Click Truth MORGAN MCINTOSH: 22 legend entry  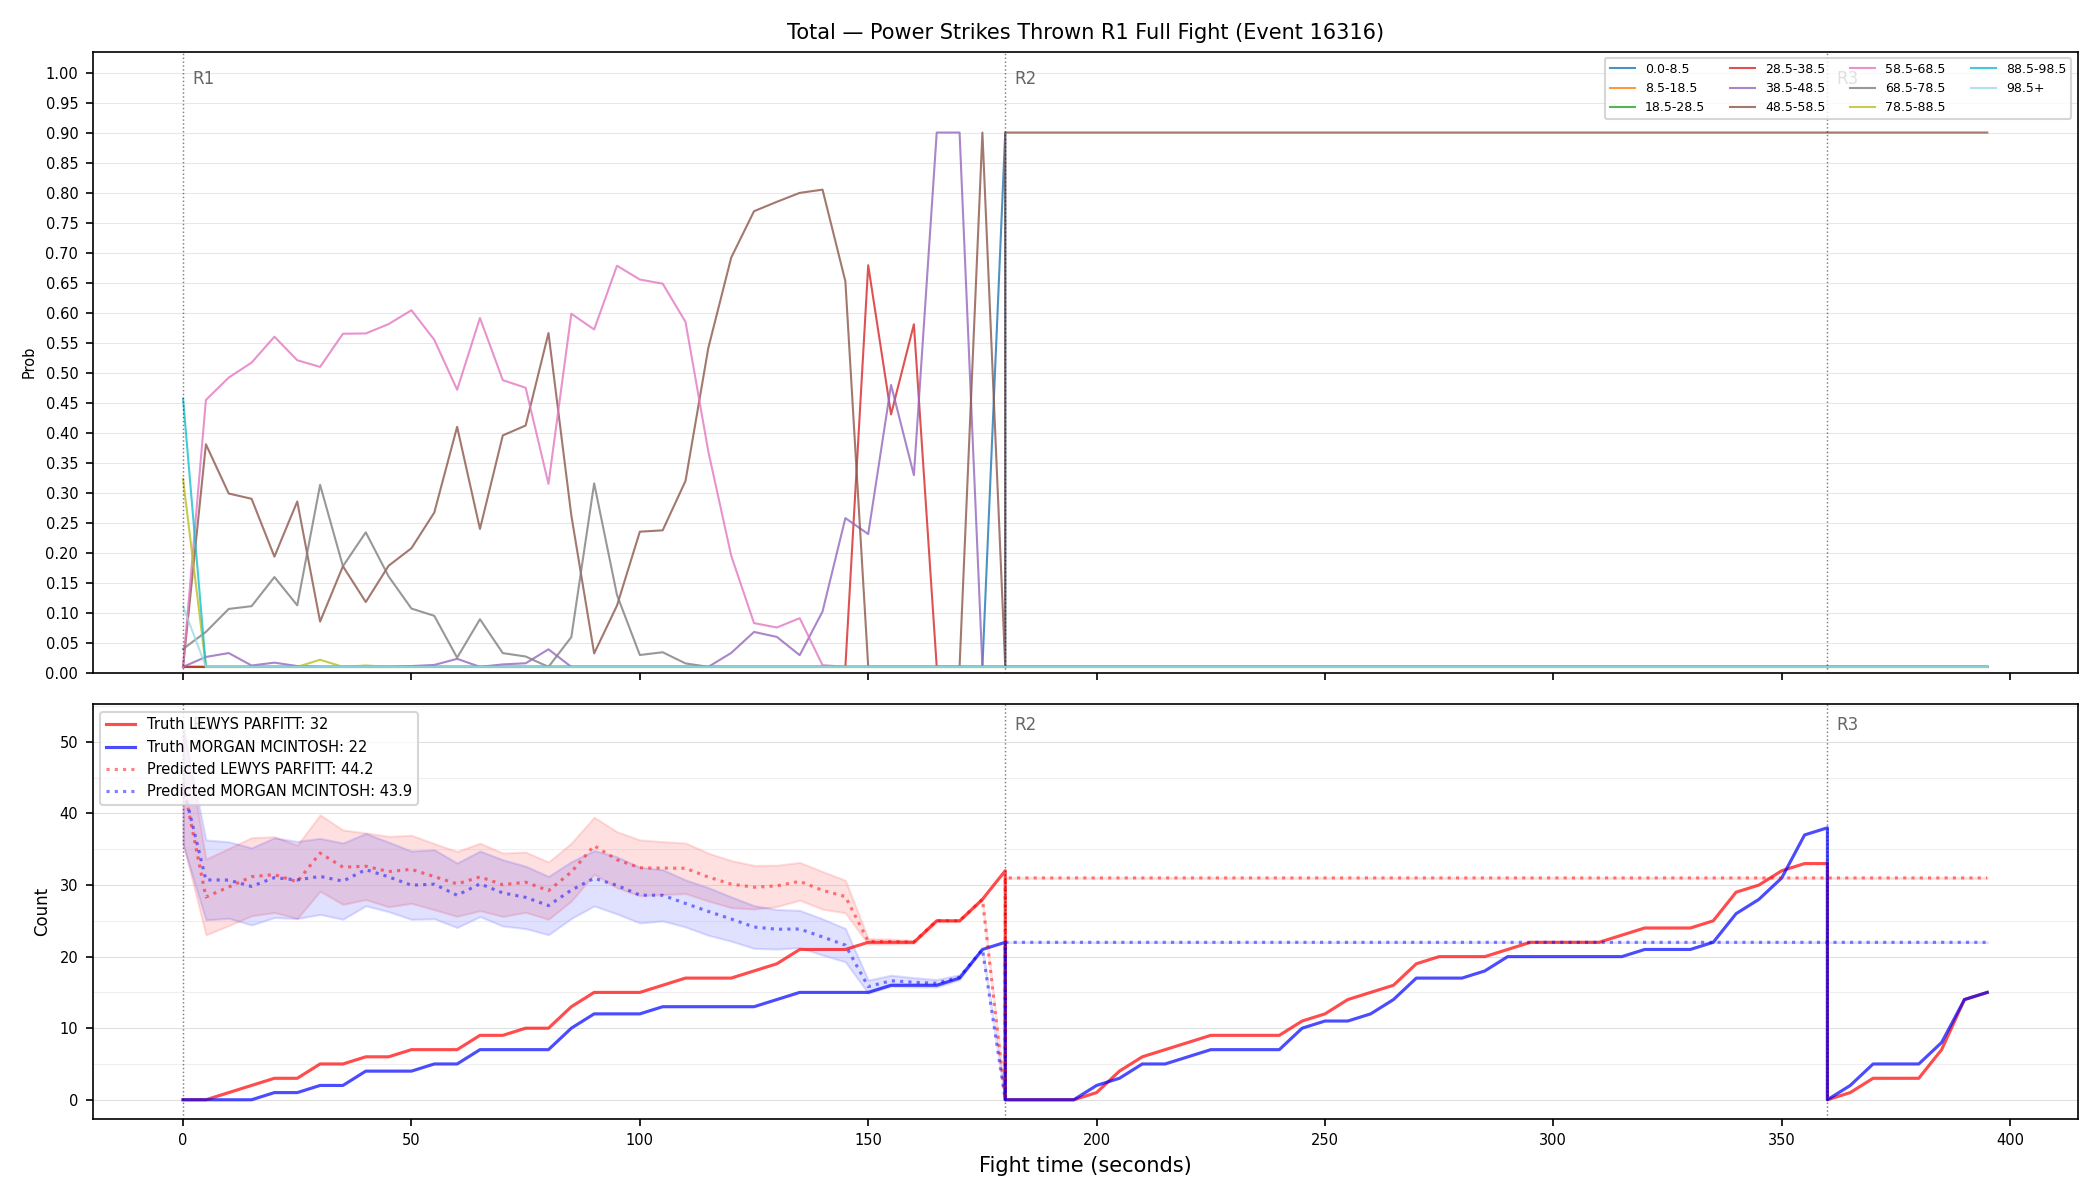(x=236, y=746)
